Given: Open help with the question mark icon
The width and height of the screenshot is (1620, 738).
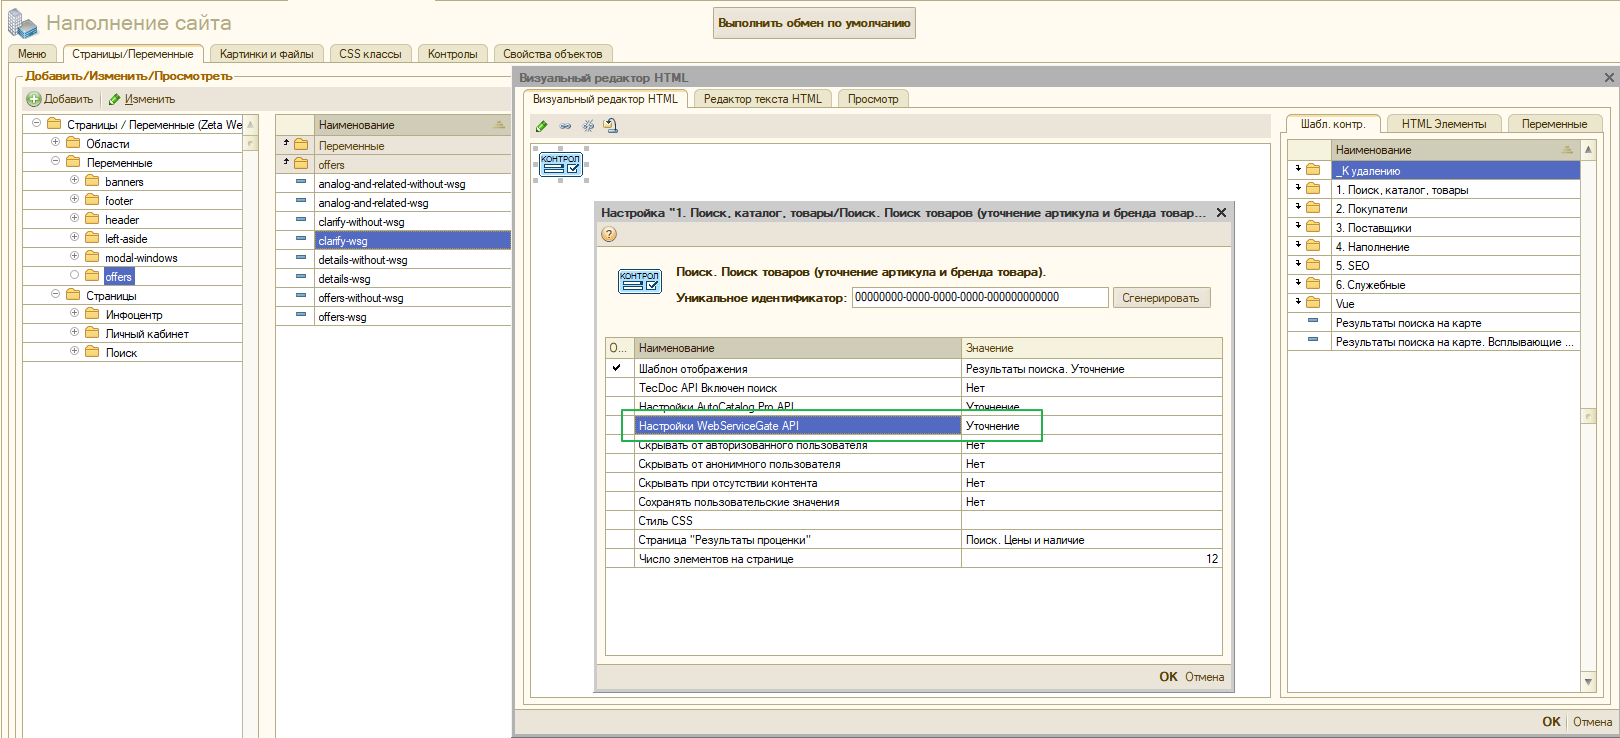Looking at the screenshot, I should tap(609, 234).
